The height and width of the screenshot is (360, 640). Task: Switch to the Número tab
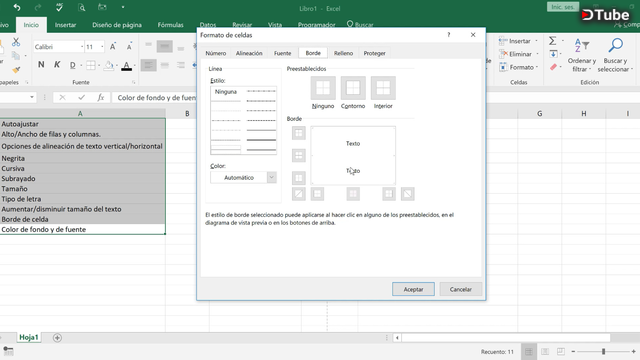tap(216, 53)
